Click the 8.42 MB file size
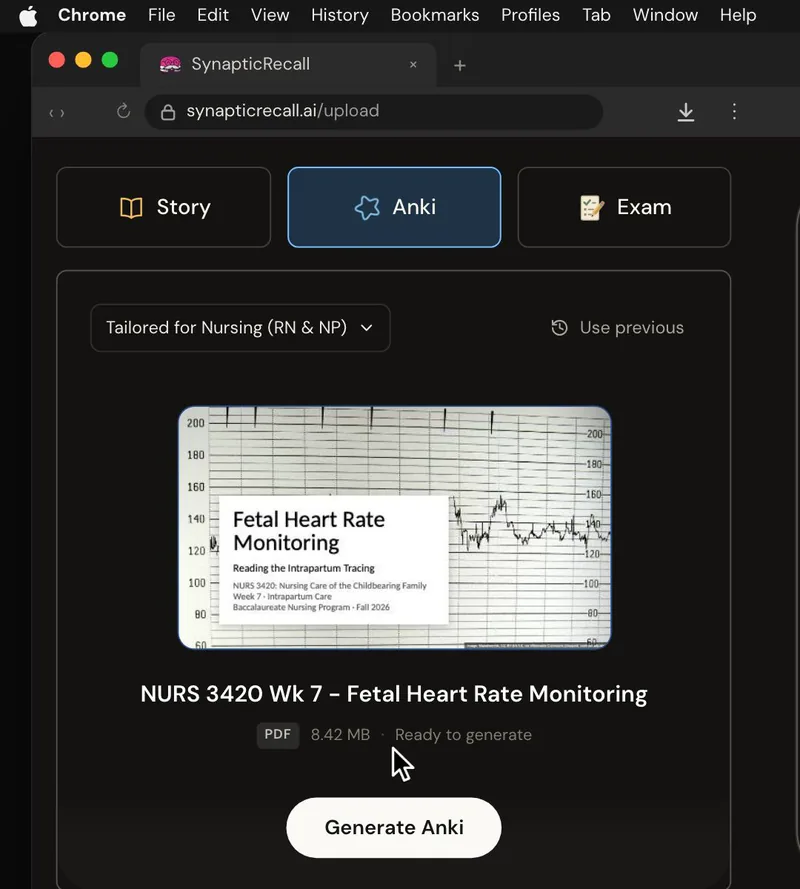Screen dimensions: 800x889 click(340, 735)
